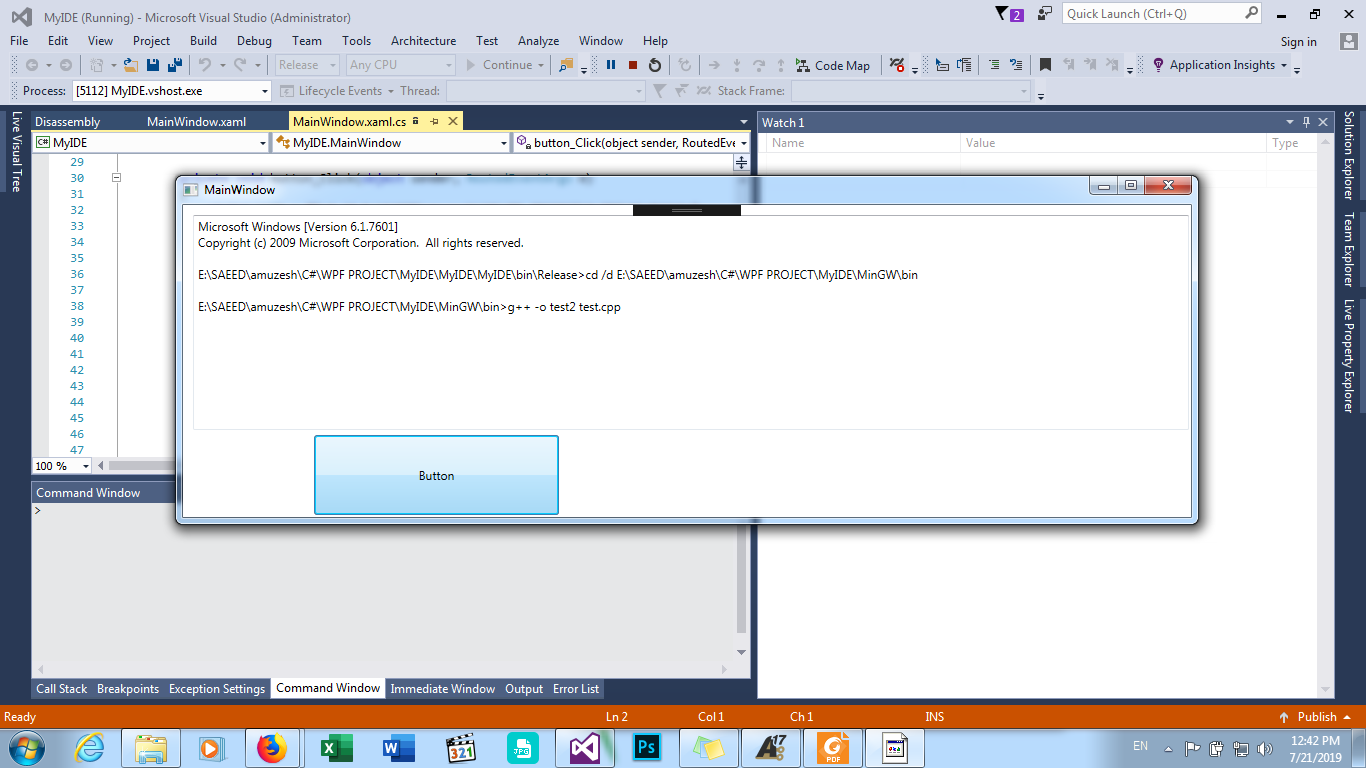Click the XAML debugging toolbar at MainWindow's top
Viewport: 1366px width, 768px height.
687,210
